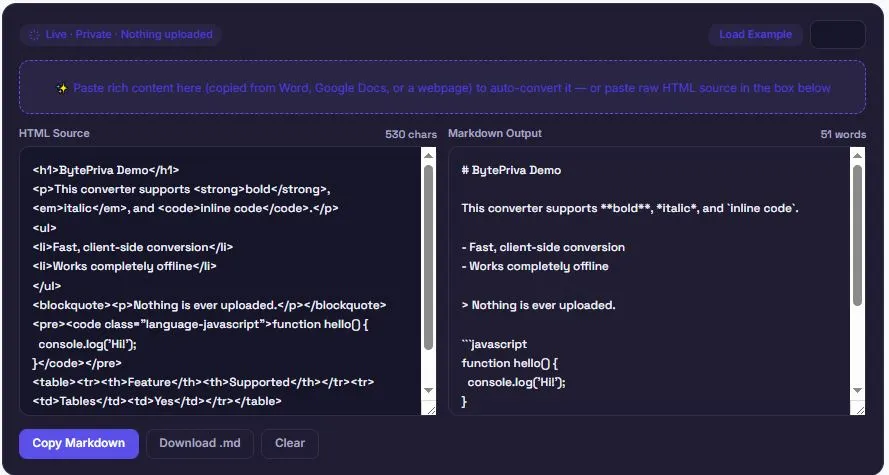
Task: Click the rich content paste zone
Action: tap(442, 87)
